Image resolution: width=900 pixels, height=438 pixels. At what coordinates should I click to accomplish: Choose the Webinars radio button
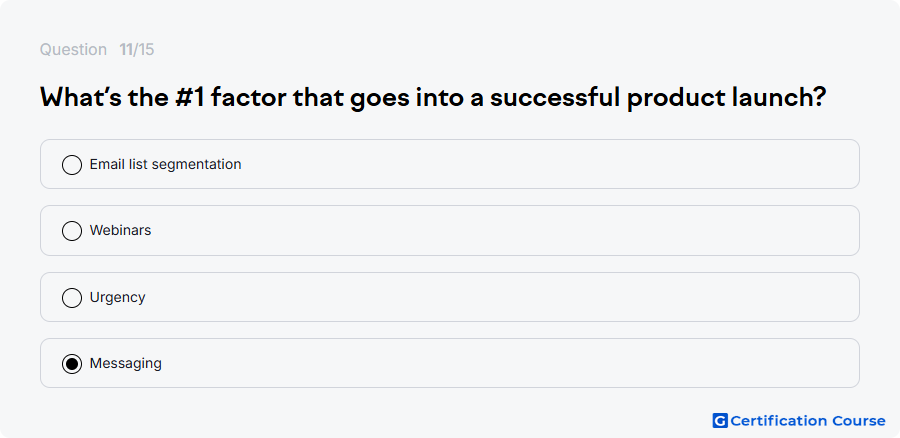(x=72, y=231)
